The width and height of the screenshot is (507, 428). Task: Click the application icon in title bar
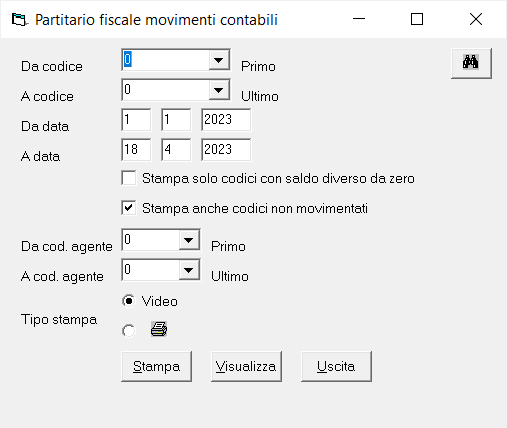pos(19,20)
